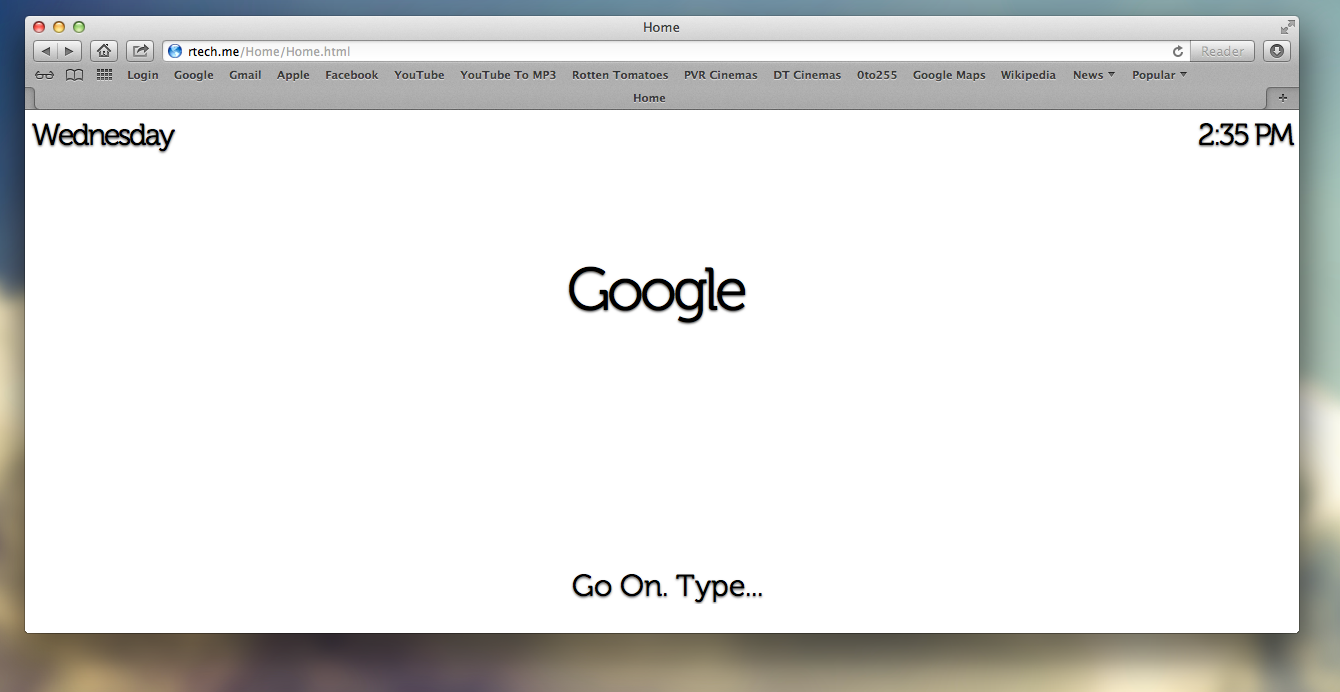Enter full screen with the arrows icon
The height and width of the screenshot is (692, 1340).
point(1287,27)
